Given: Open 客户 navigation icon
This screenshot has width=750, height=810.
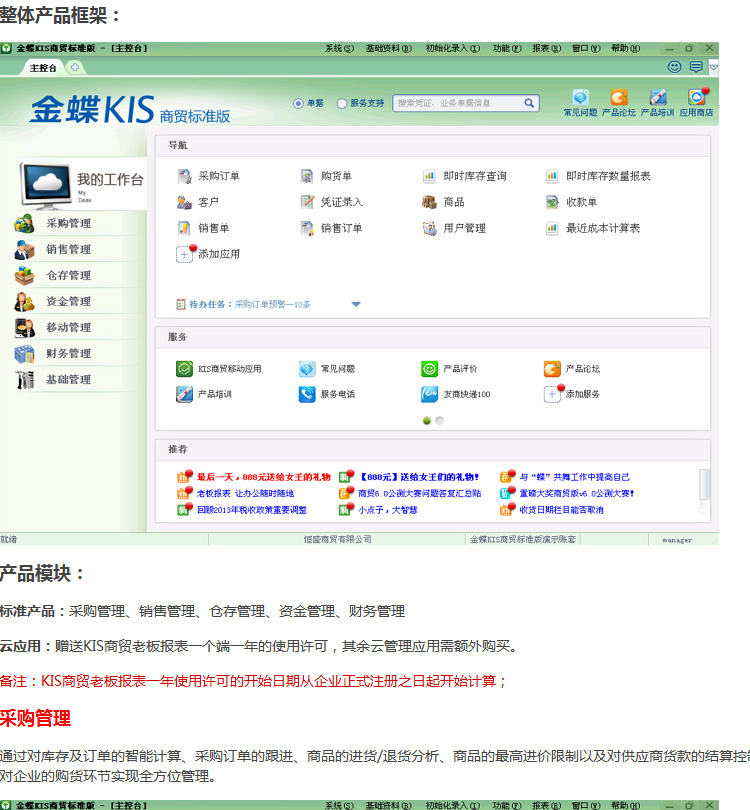Looking at the screenshot, I should [184, 202].
